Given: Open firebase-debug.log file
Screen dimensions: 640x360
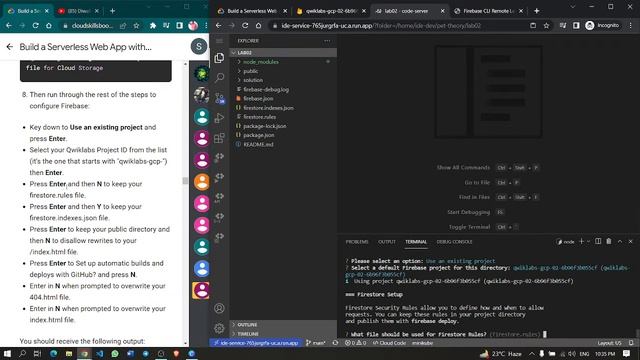Looking at the screenshot, I should (266, 89).
